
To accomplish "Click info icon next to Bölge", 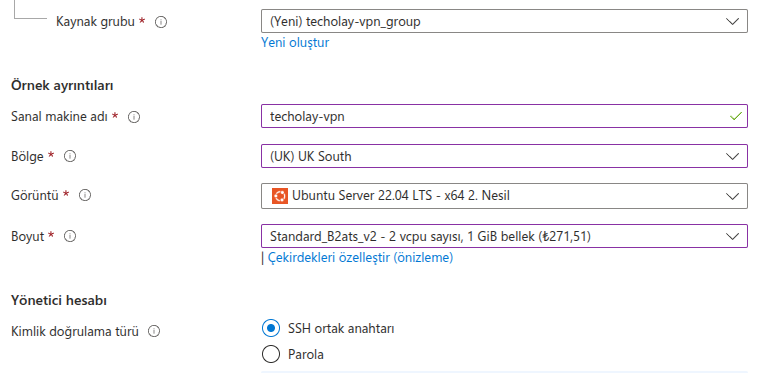I will [70, 157].
